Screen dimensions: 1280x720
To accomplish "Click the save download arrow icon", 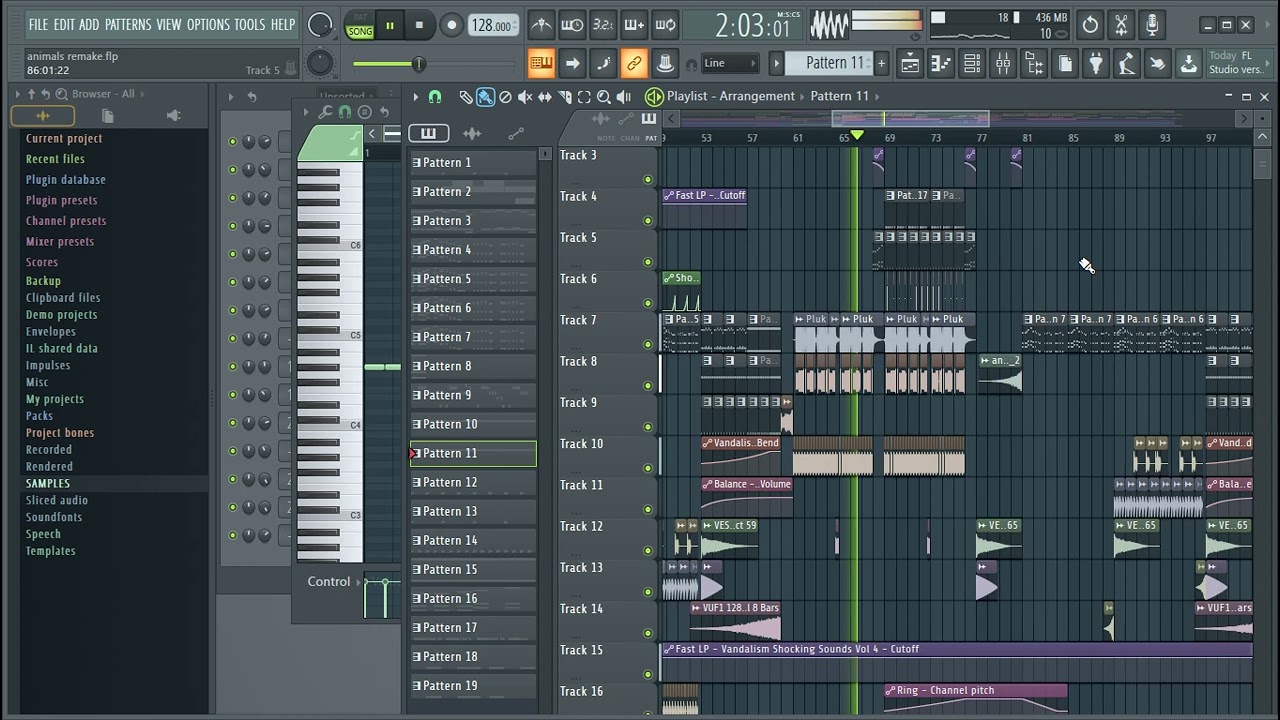I will 1188,64.
